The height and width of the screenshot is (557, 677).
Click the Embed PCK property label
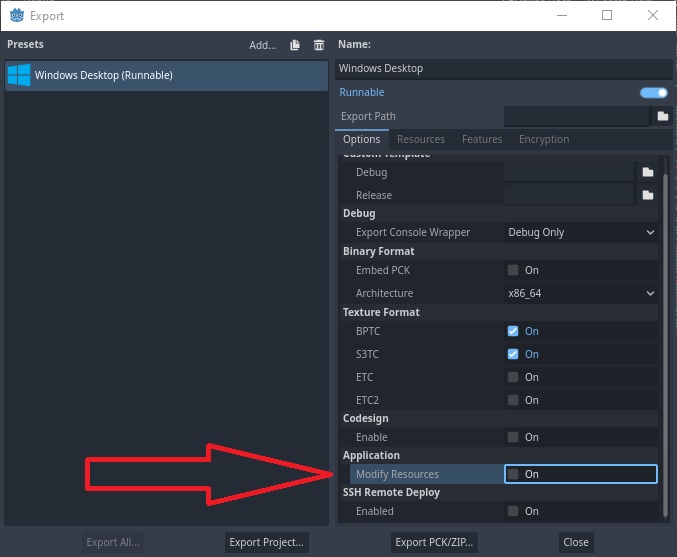click(383, 270)
